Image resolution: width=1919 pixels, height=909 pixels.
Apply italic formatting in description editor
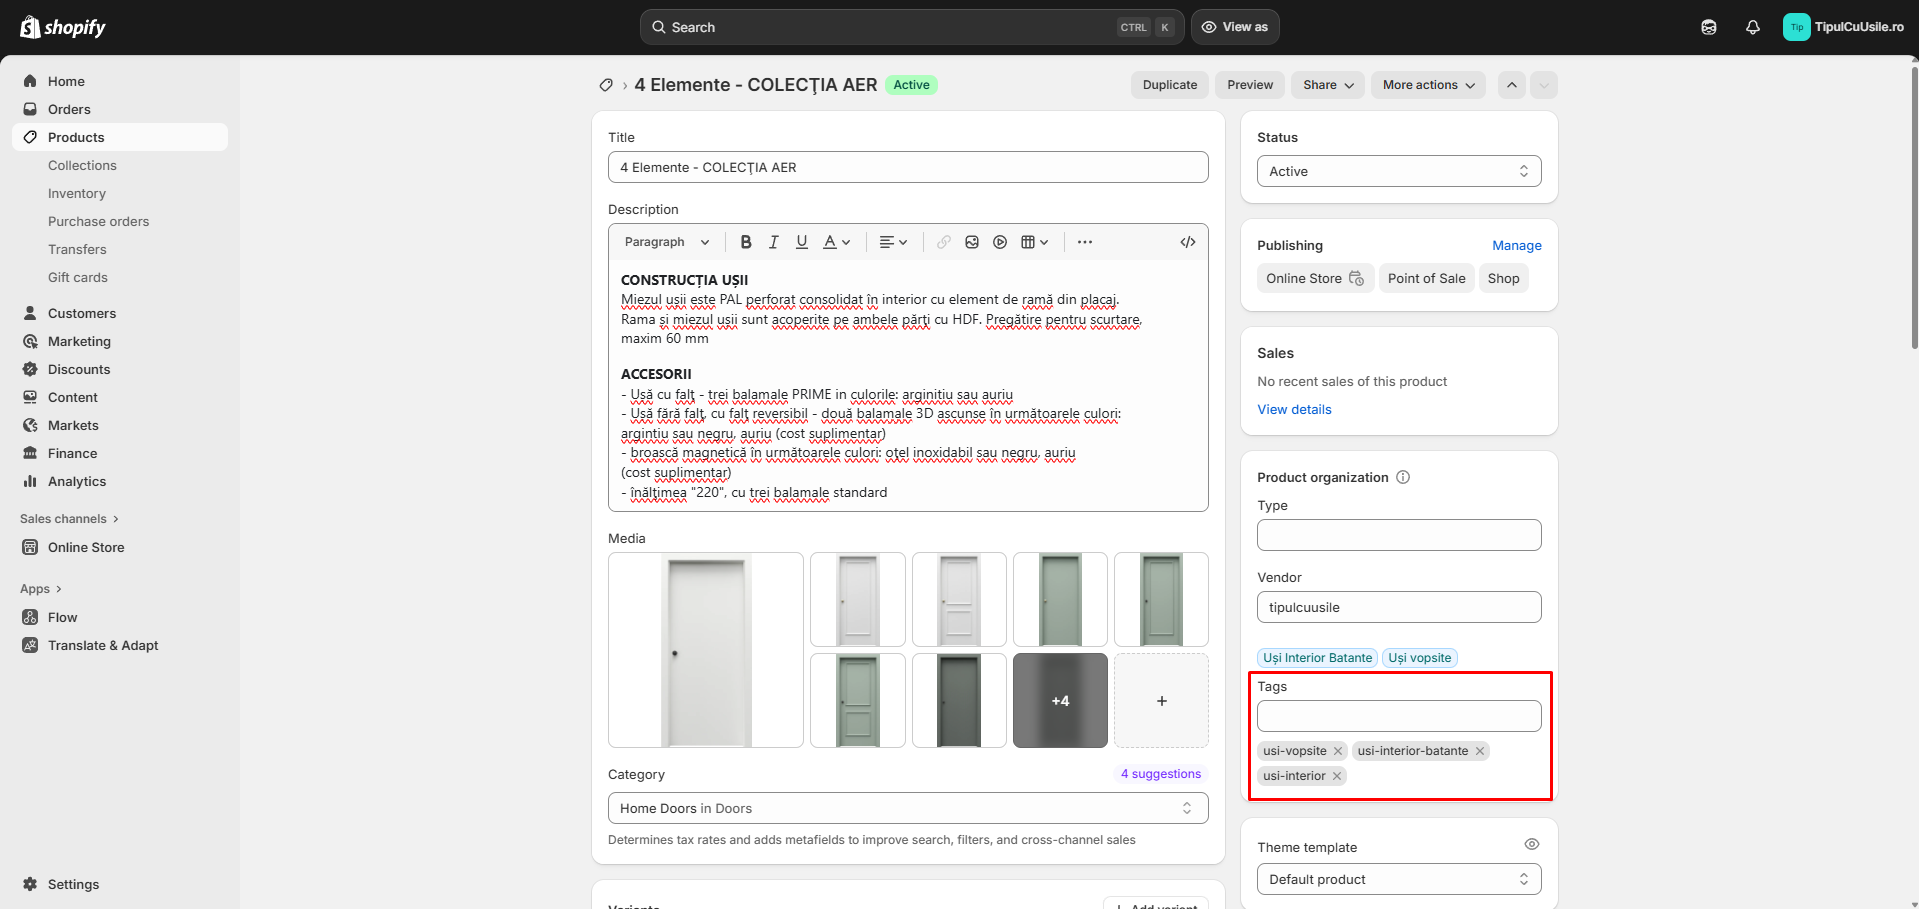pos(773,242)
